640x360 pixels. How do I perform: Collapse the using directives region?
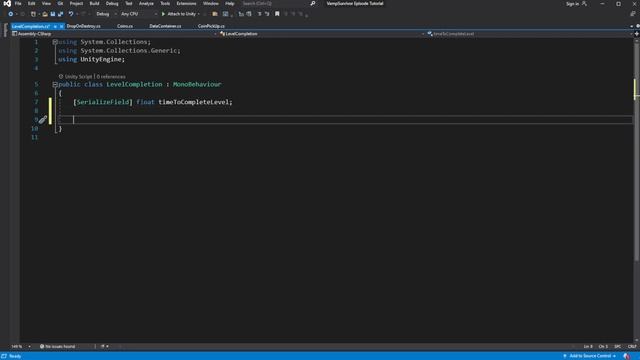point(55,42)
